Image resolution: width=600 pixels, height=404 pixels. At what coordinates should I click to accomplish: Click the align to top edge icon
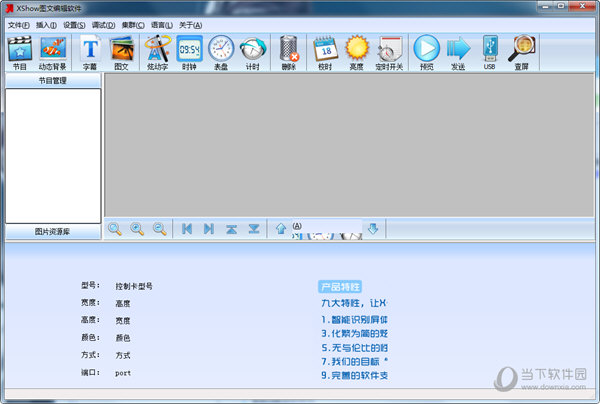click(232, 229)
